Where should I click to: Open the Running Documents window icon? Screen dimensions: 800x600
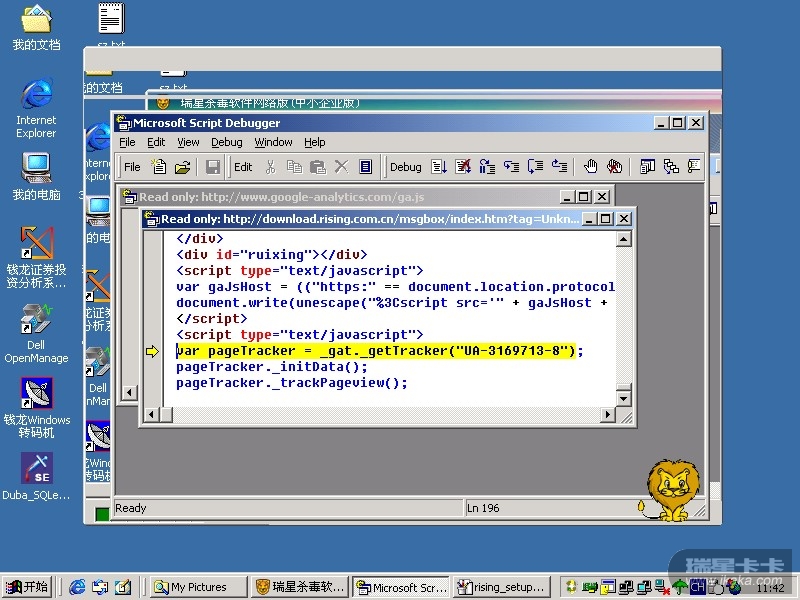(x=647, y=166)
